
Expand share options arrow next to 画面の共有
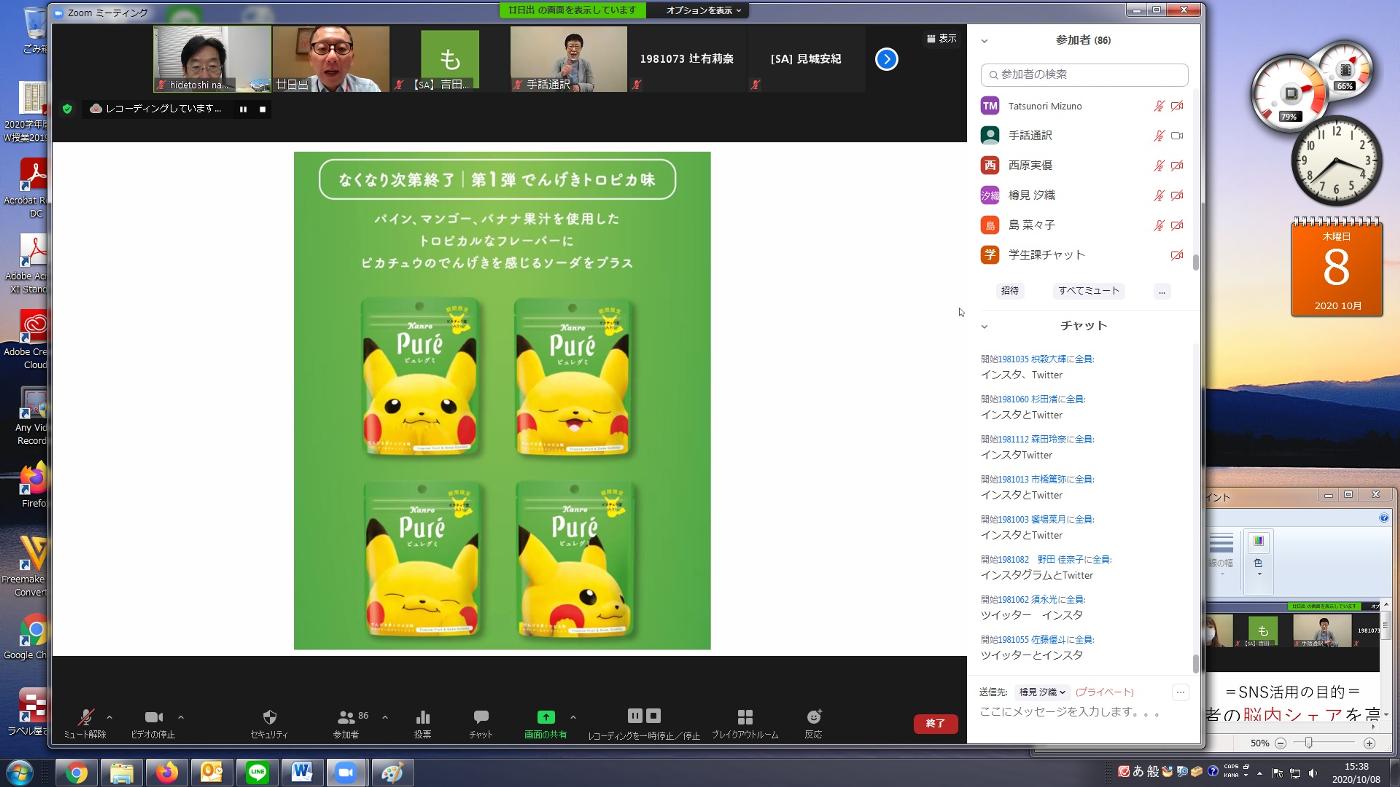pos(573,717)
